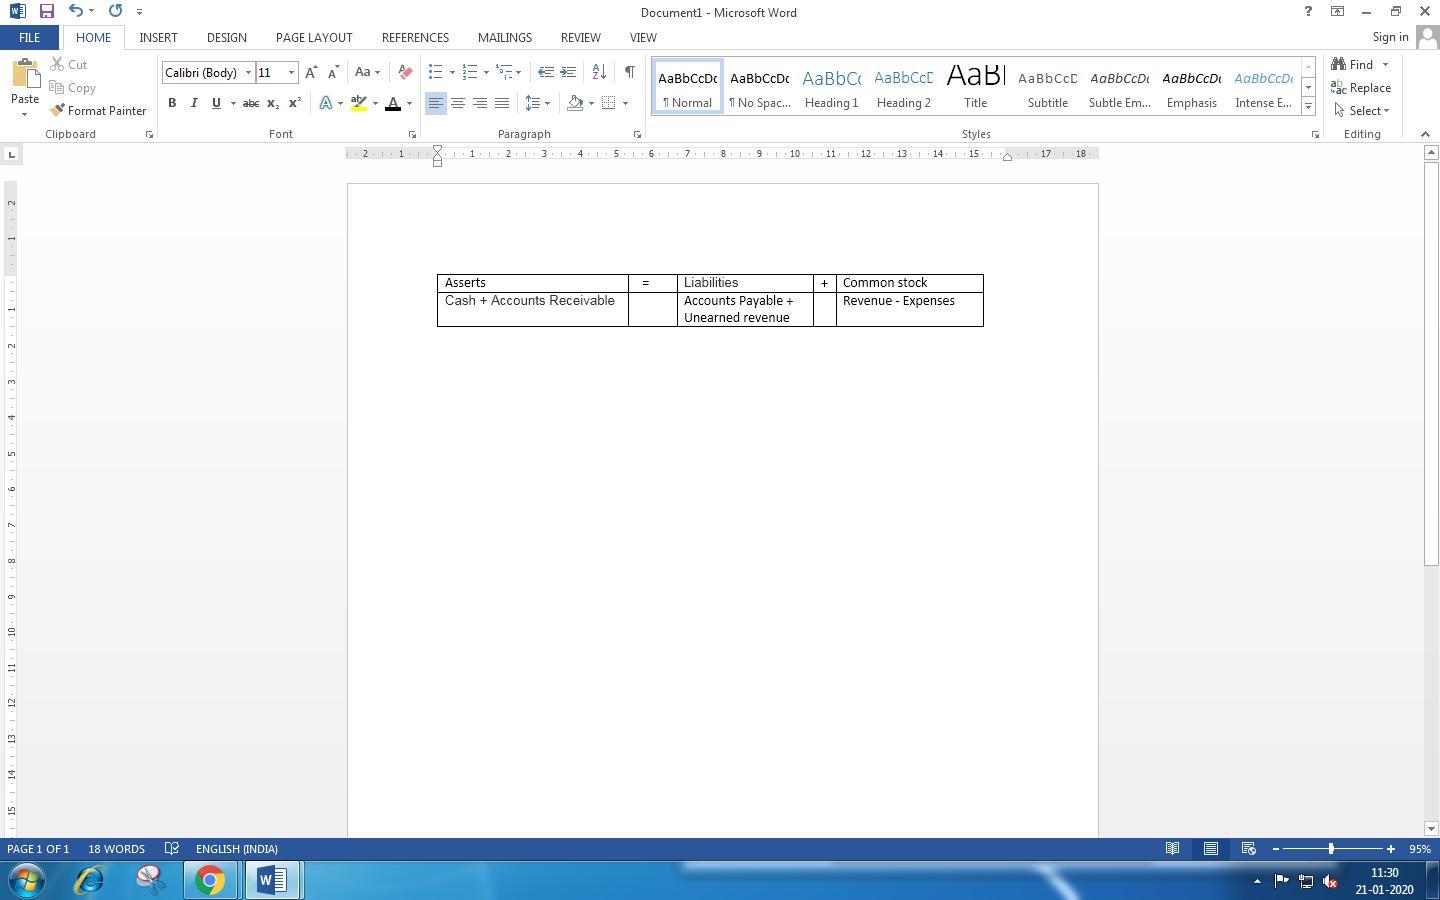The height and width of the screenshot is (900, 1440).
Task: Click Sign in link
Action: tap(1390, 37)
